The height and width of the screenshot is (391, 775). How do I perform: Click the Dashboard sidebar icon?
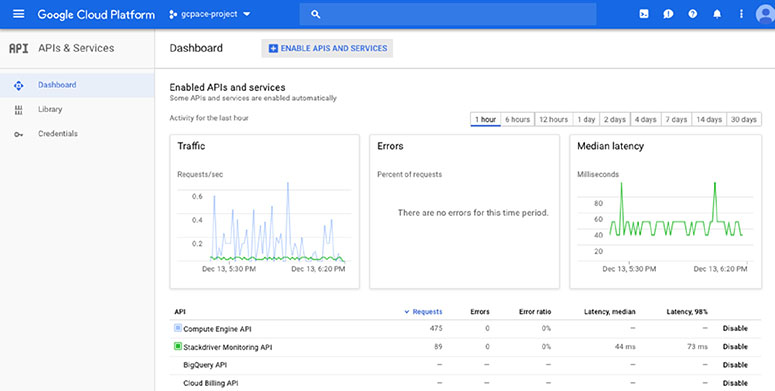(x=18, y=86)
